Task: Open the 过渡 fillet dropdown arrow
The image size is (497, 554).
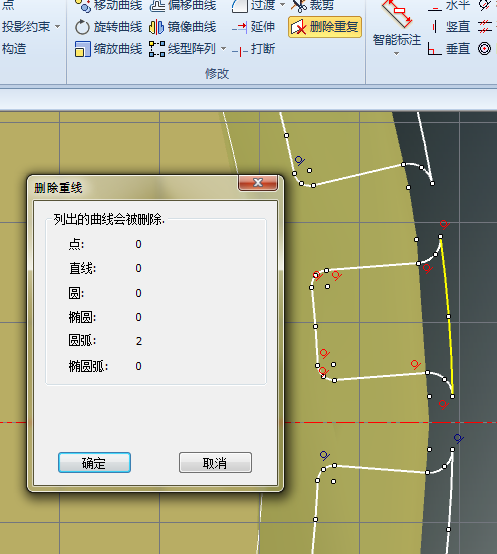Action: 282,5
